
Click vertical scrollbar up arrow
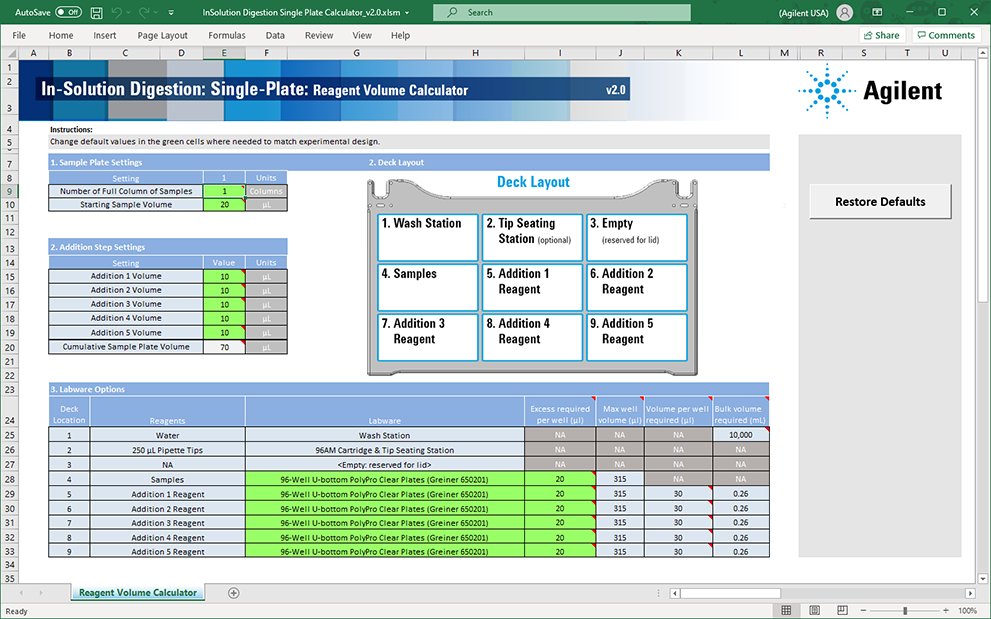(983, 54)
